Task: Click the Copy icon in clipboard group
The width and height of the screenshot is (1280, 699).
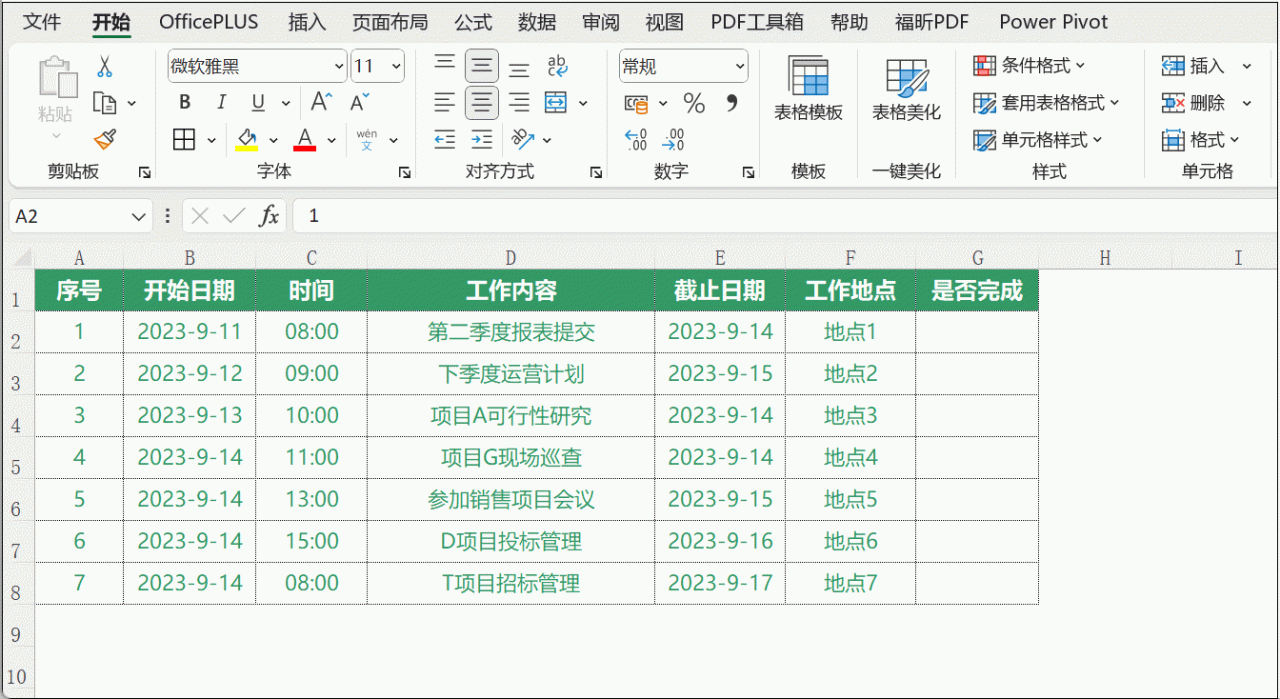Action: click(x=104, y=103)
